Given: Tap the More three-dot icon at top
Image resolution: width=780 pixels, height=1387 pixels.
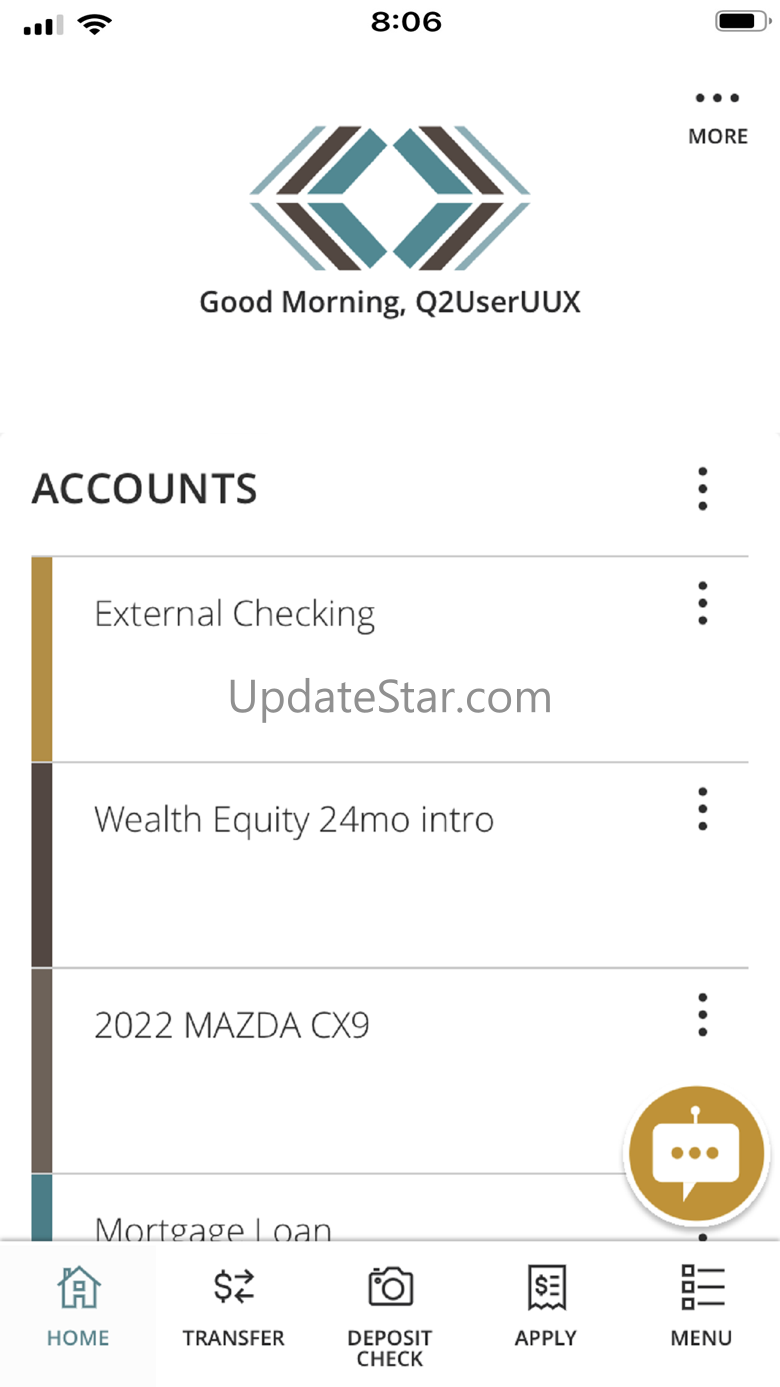Looking at the screenshot, I should (718, 98).
